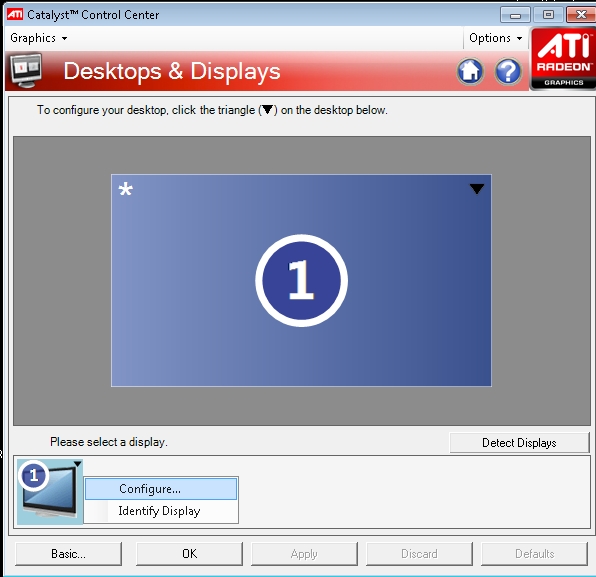This screenshot has width=596, height=577.
Task: Confirm with the OK button
Action: (x=189, y=554)
